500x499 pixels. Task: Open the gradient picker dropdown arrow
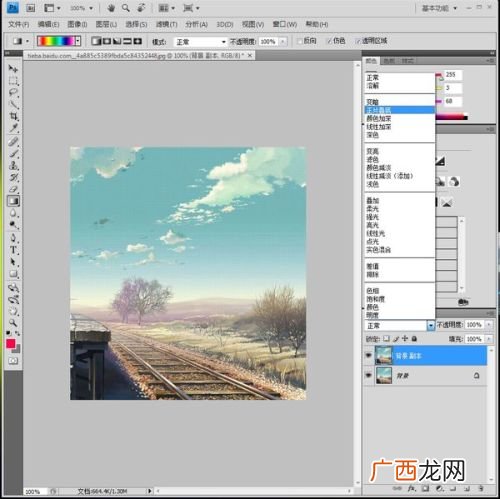point(78,41)
